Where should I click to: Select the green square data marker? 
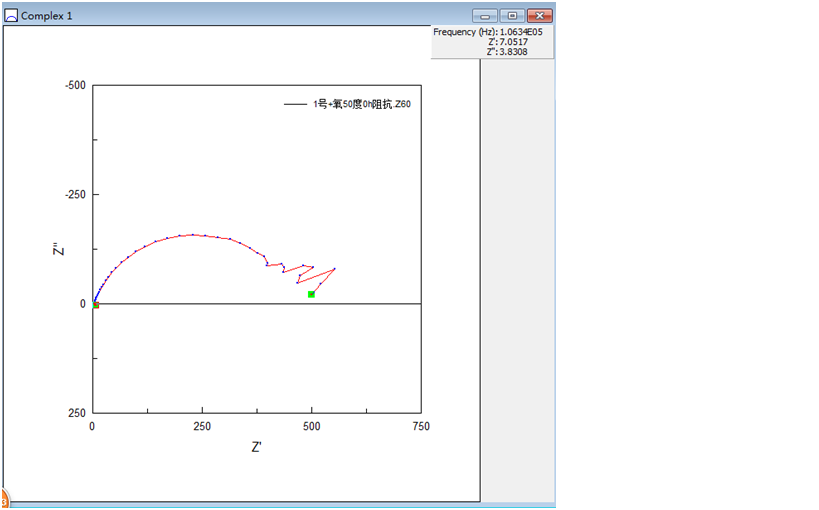point(311,295)
